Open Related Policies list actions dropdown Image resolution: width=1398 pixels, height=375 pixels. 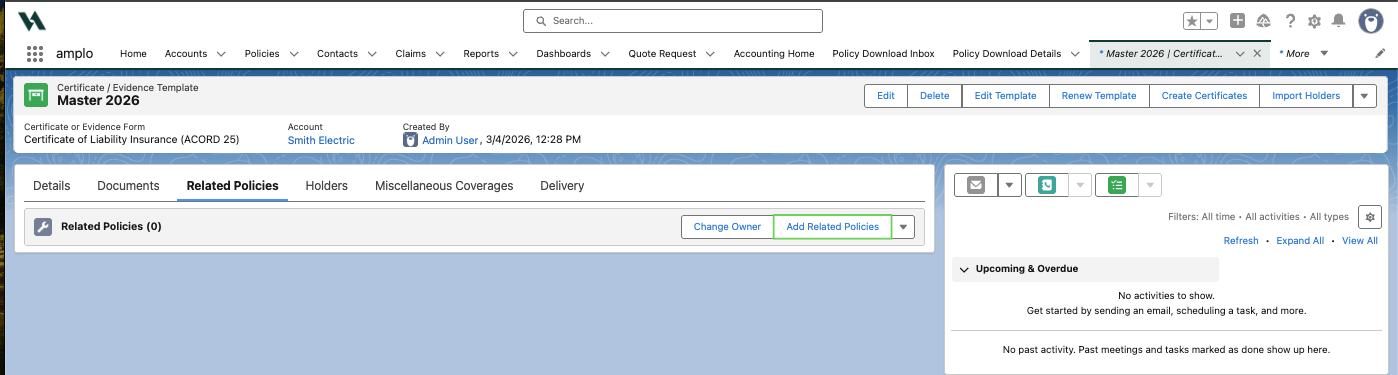(x=904, y=227)
